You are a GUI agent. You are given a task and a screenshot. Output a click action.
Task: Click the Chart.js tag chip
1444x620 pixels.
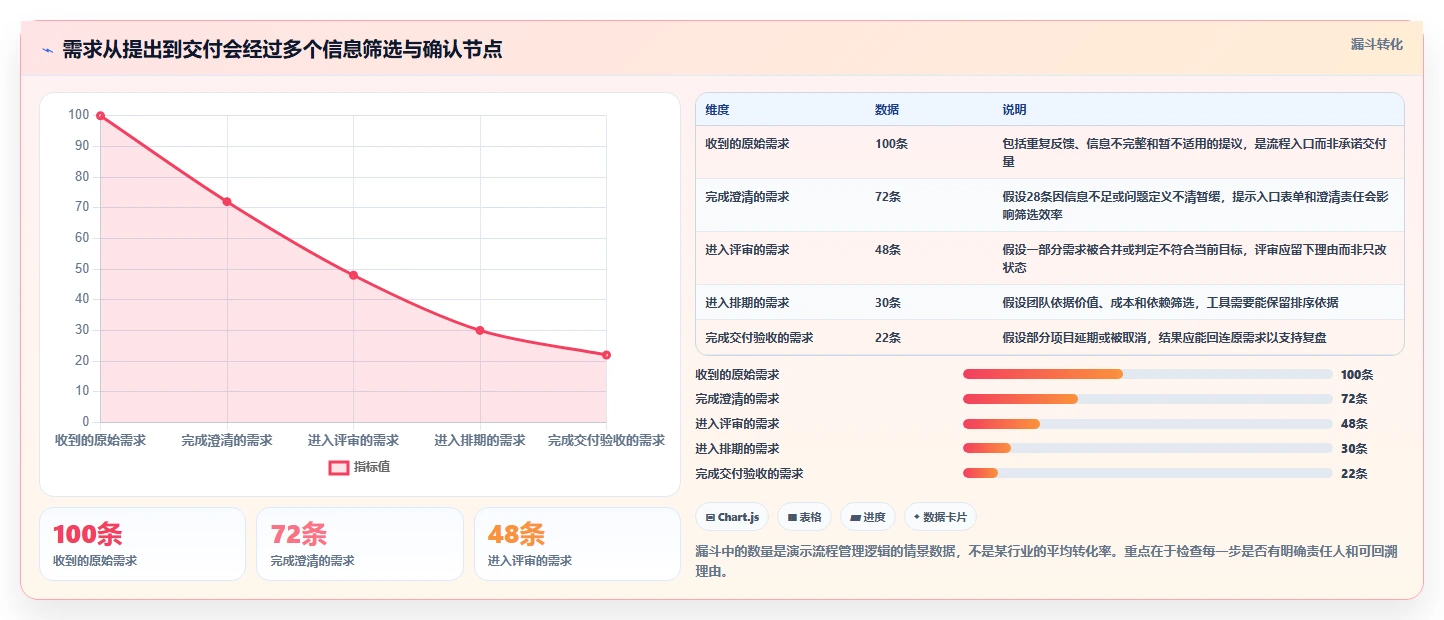click(x=732, y=517)
